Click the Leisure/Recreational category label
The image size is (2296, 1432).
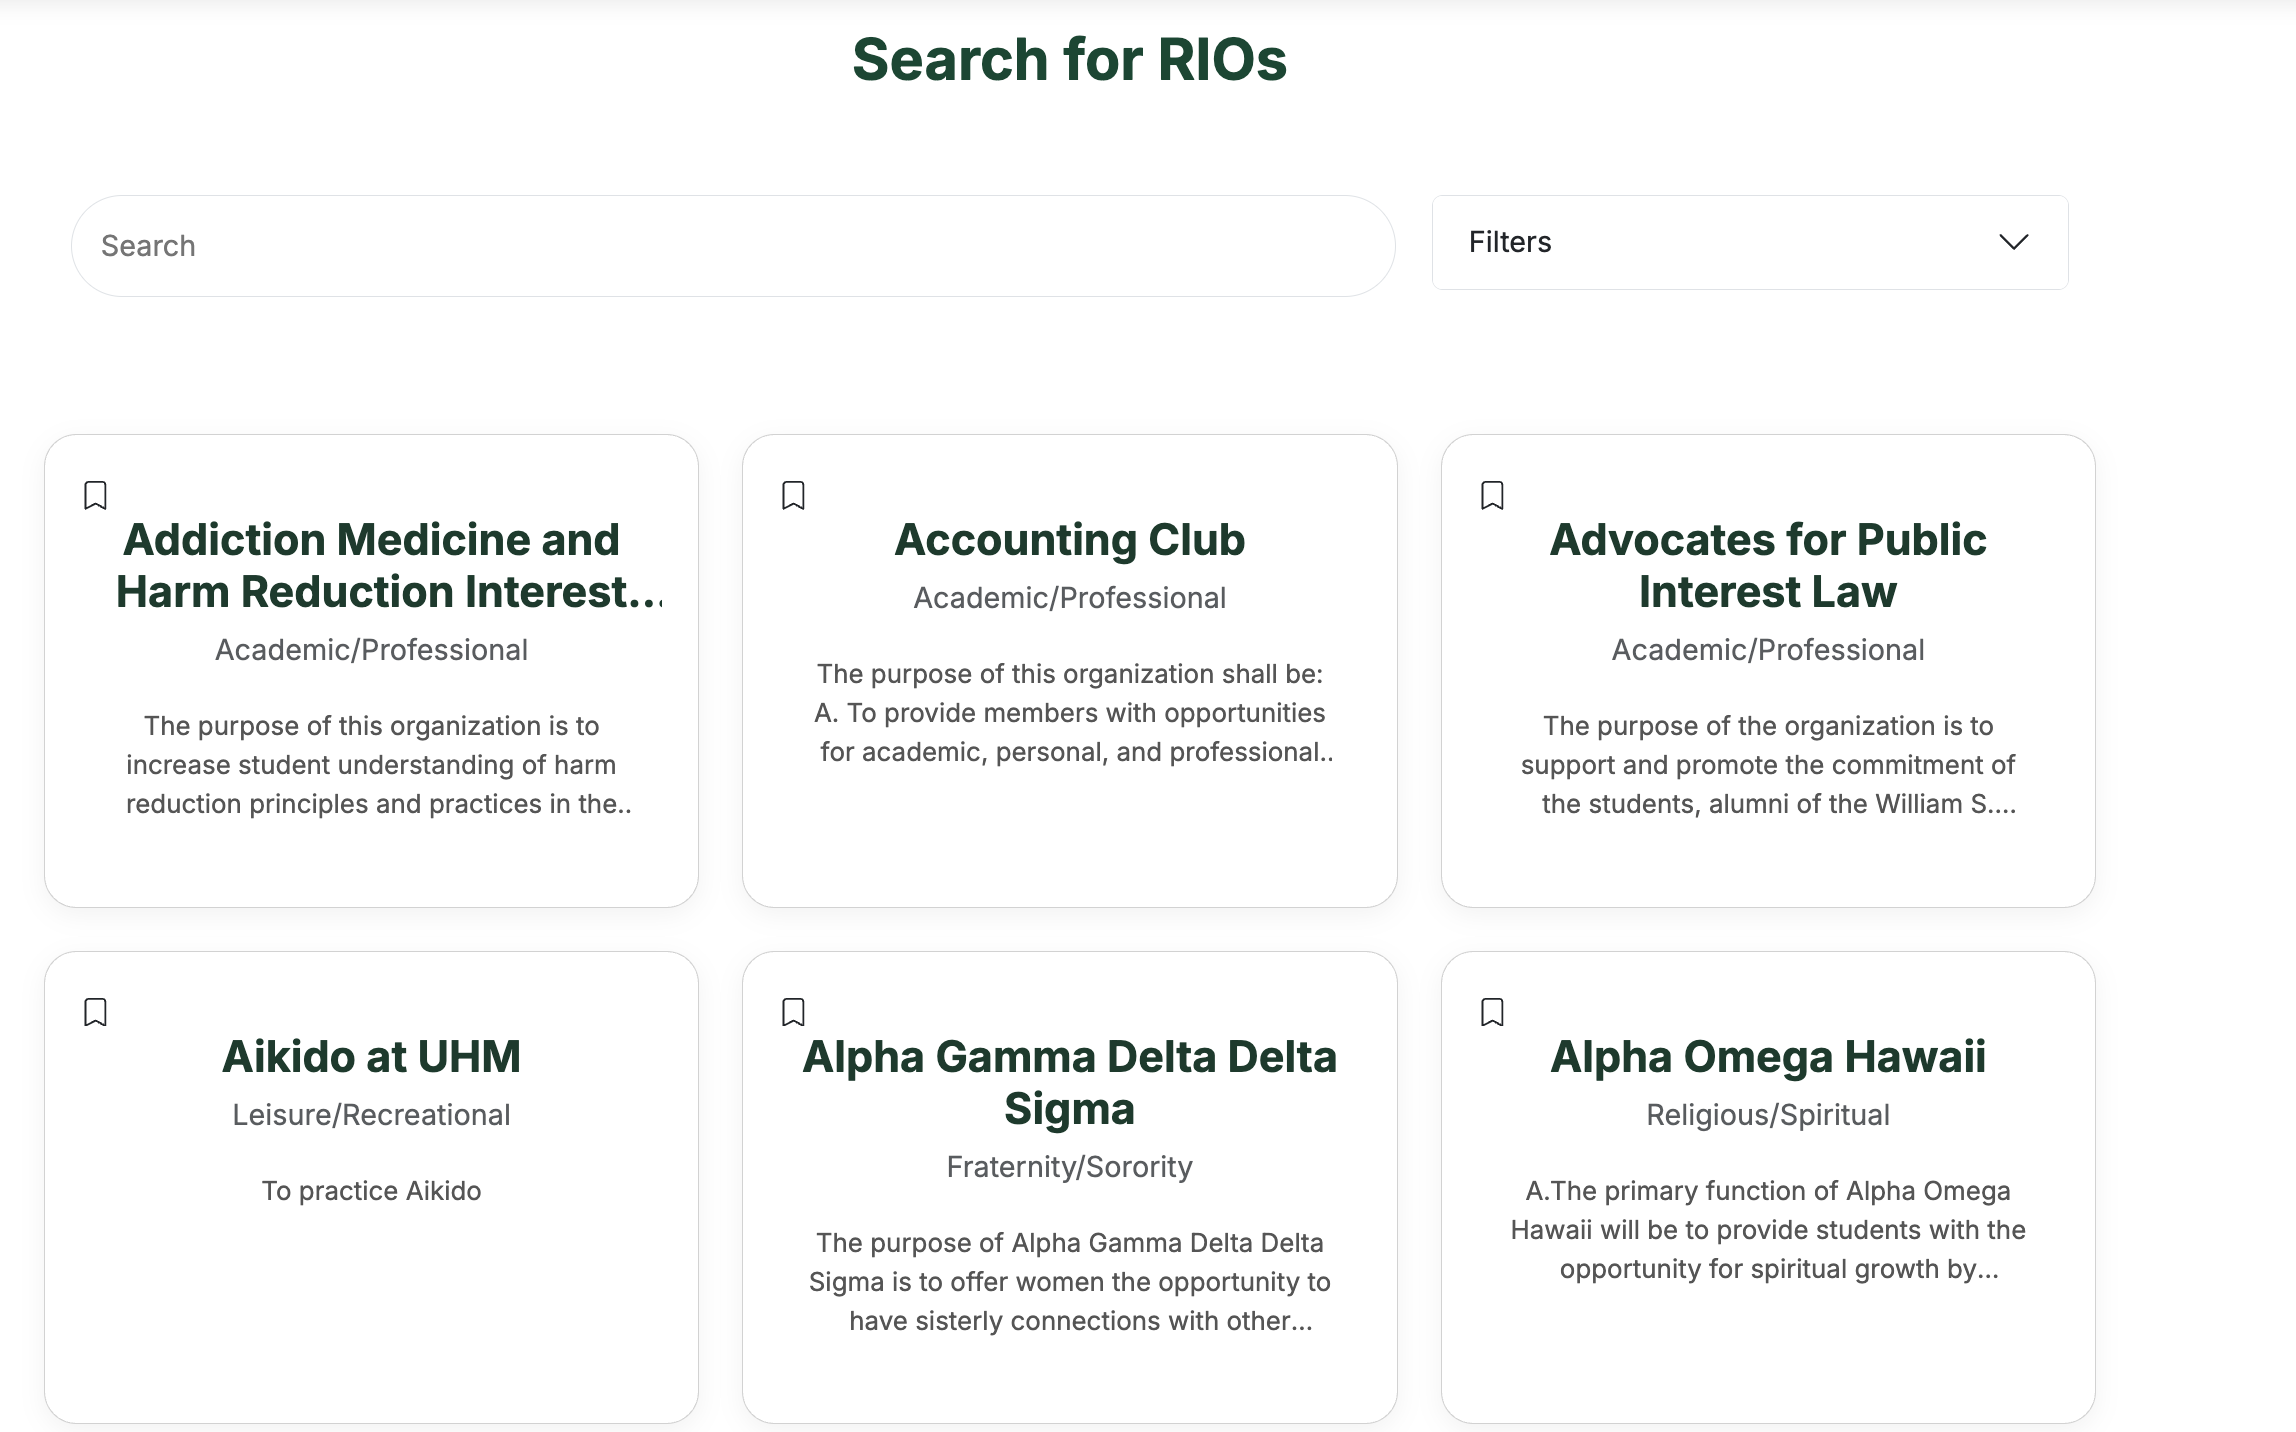(371, 1115)
